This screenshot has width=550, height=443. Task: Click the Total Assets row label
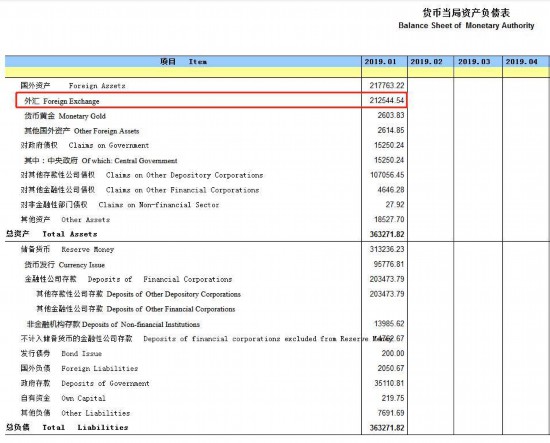52,234
